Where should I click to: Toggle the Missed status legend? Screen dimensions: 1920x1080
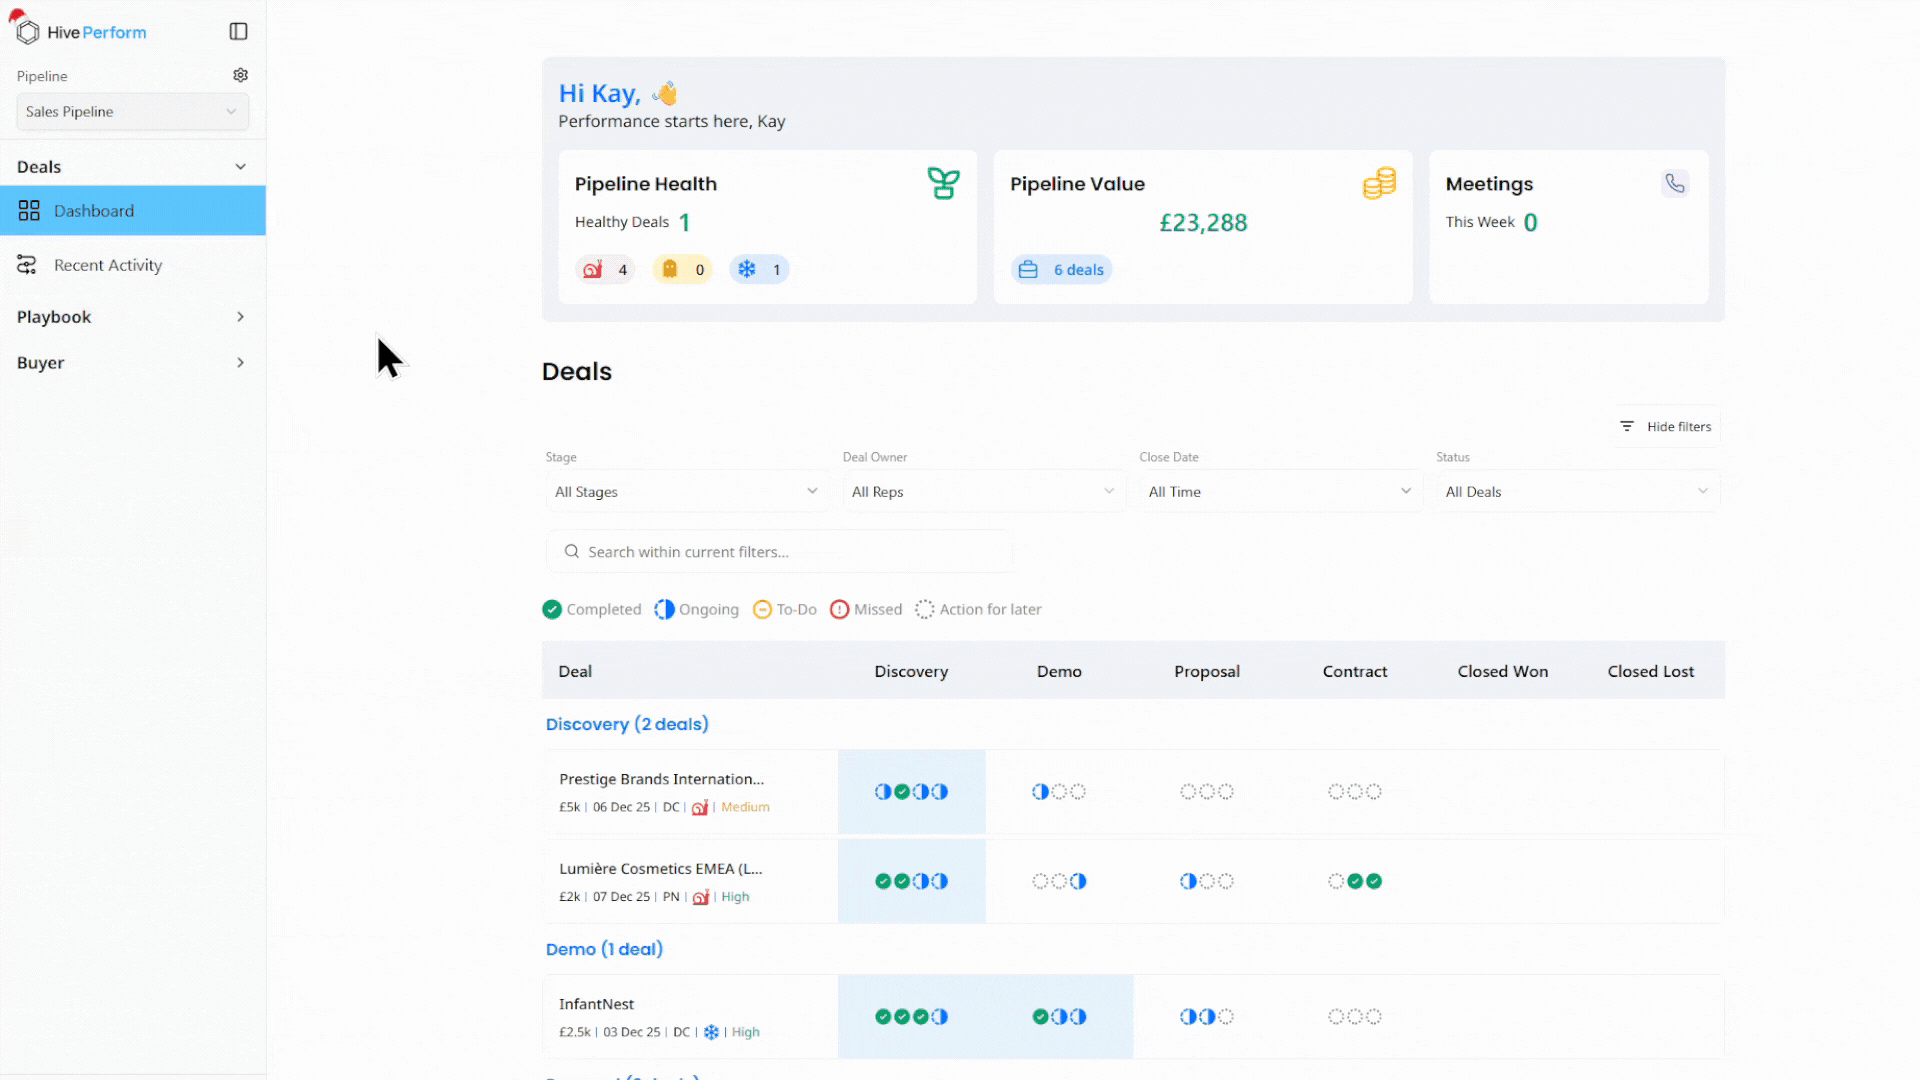866,609
